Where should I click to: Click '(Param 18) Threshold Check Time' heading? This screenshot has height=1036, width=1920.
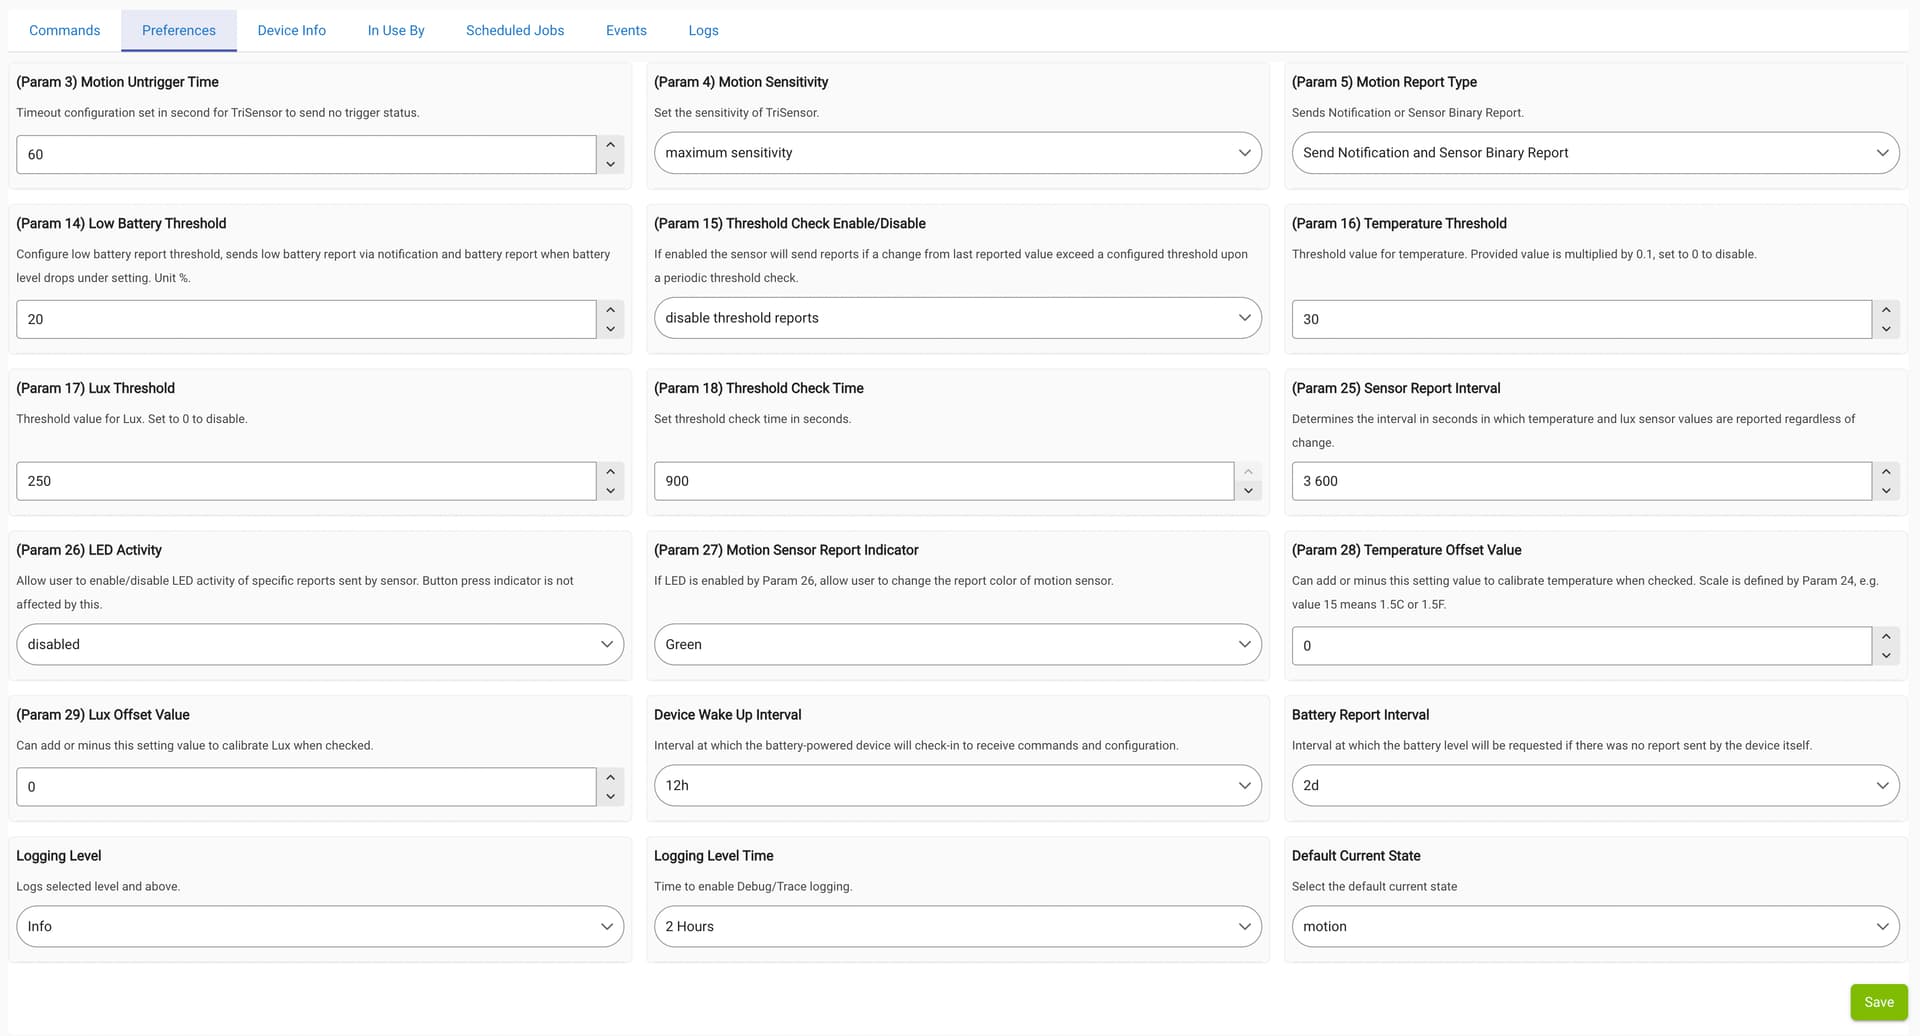(758, 388)
